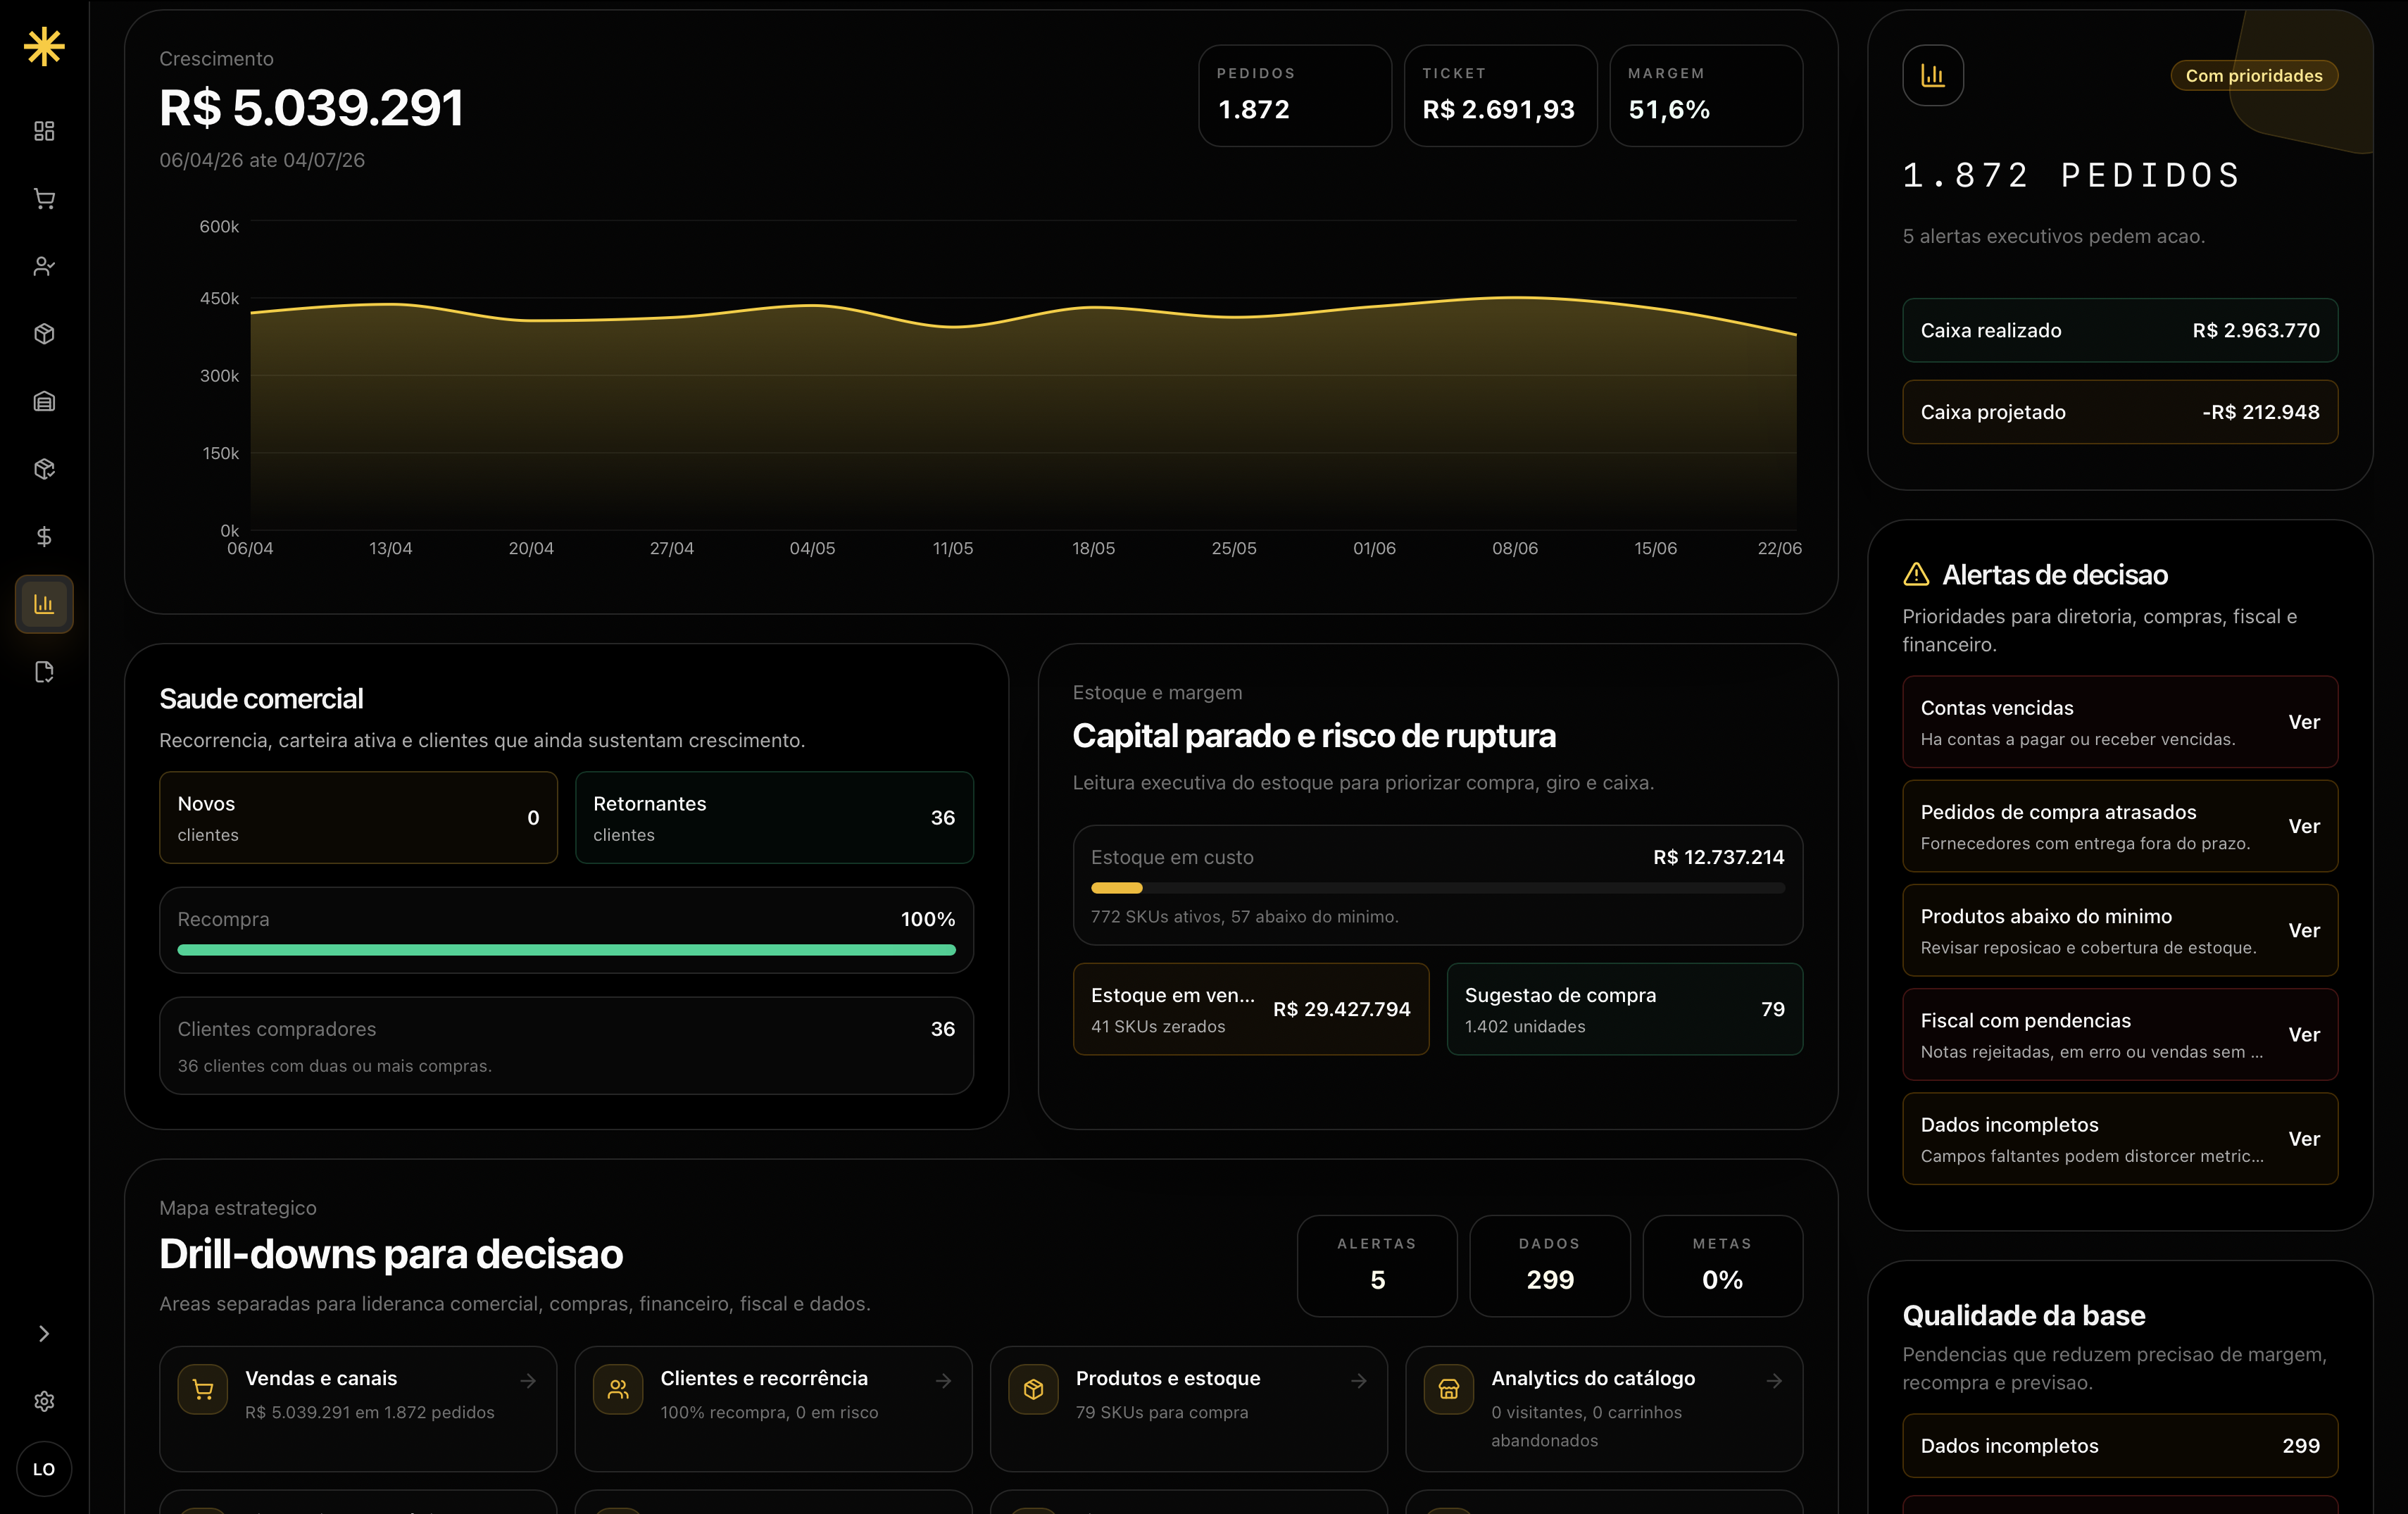Click the yellow asterisk logo icon
The image size is (2408, 1514).
click(x=44, y=46)
